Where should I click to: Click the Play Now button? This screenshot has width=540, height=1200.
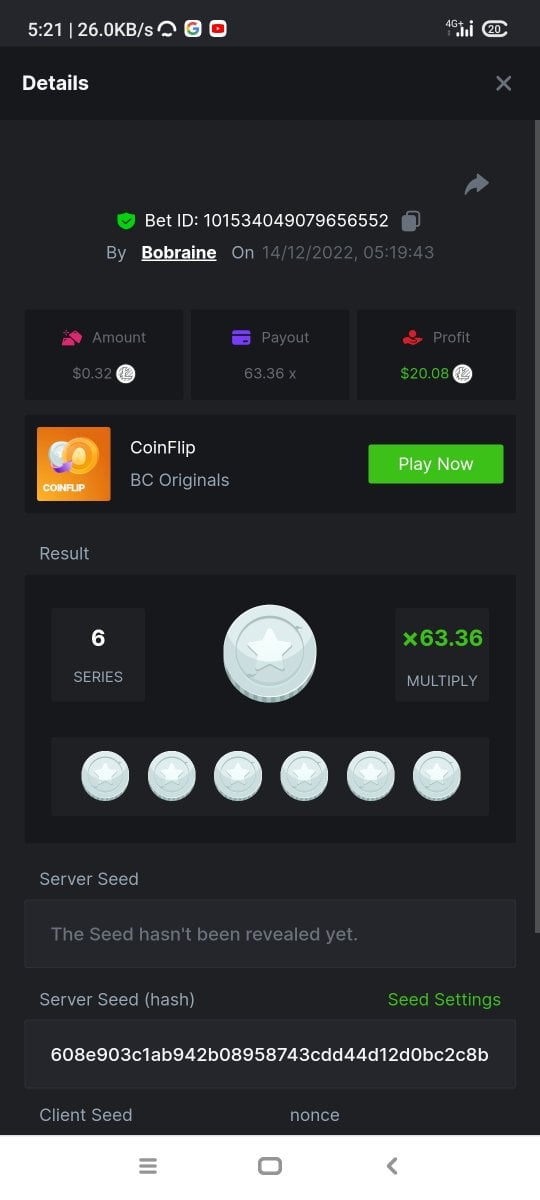pos(436,464)
